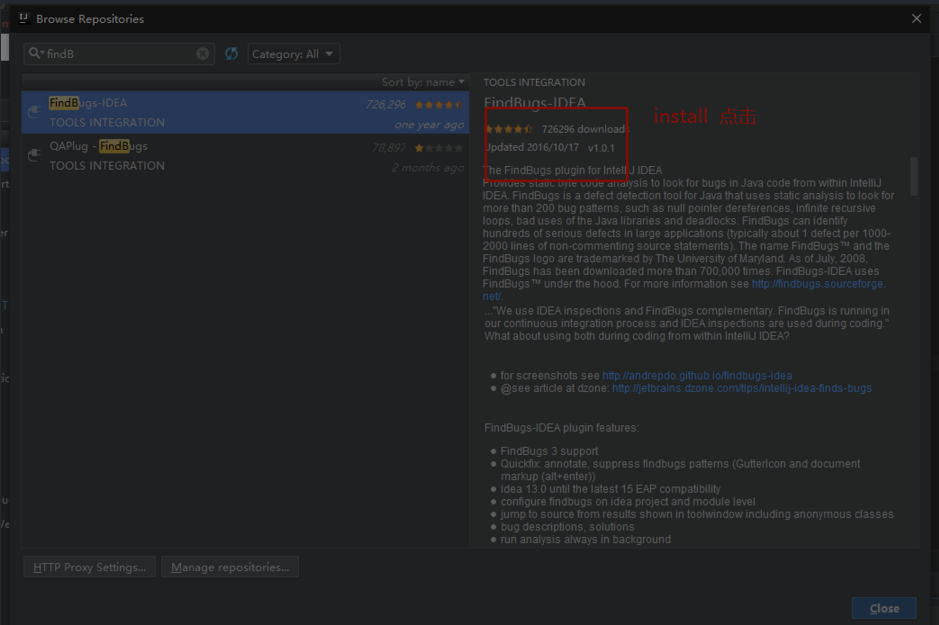Click the Browse Repositories title text
This screenshot has height=625, width=939.
pos(90,19)
